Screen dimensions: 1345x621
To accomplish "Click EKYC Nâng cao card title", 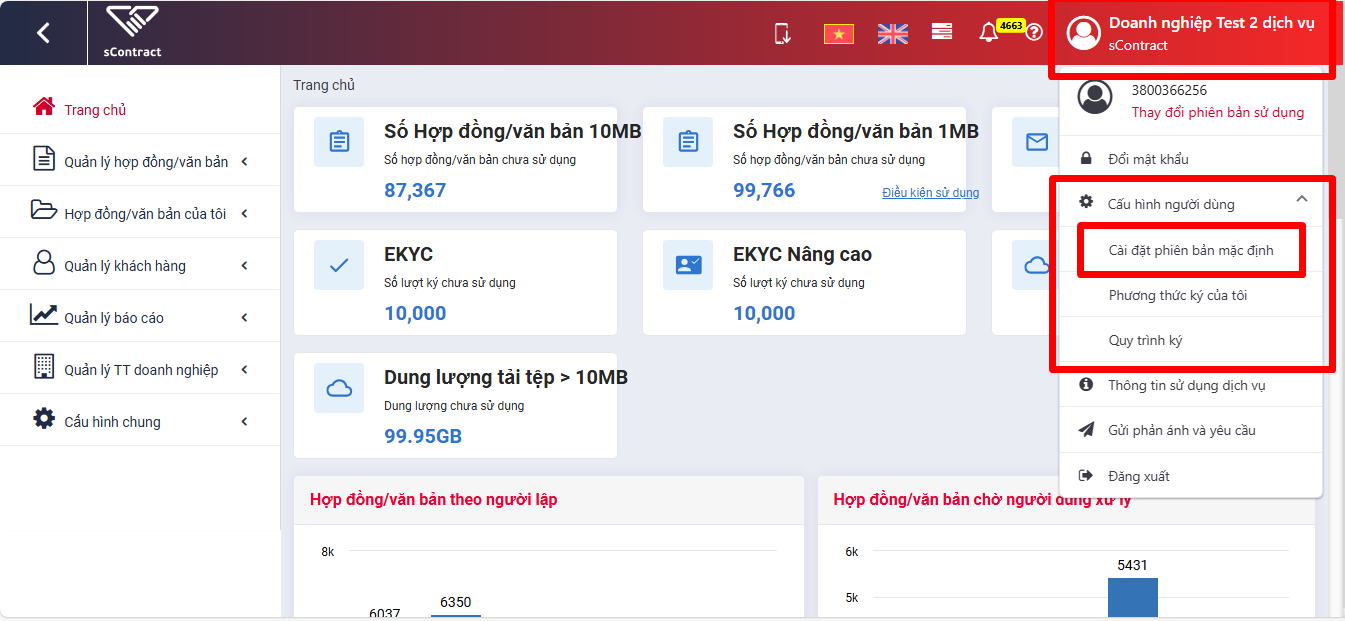I will tap(802, 254).
